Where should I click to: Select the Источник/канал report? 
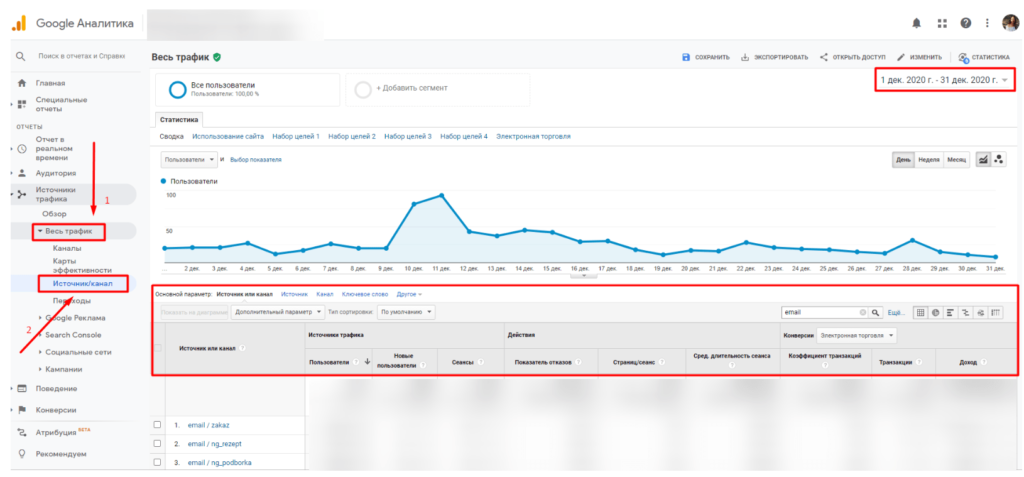83,284
